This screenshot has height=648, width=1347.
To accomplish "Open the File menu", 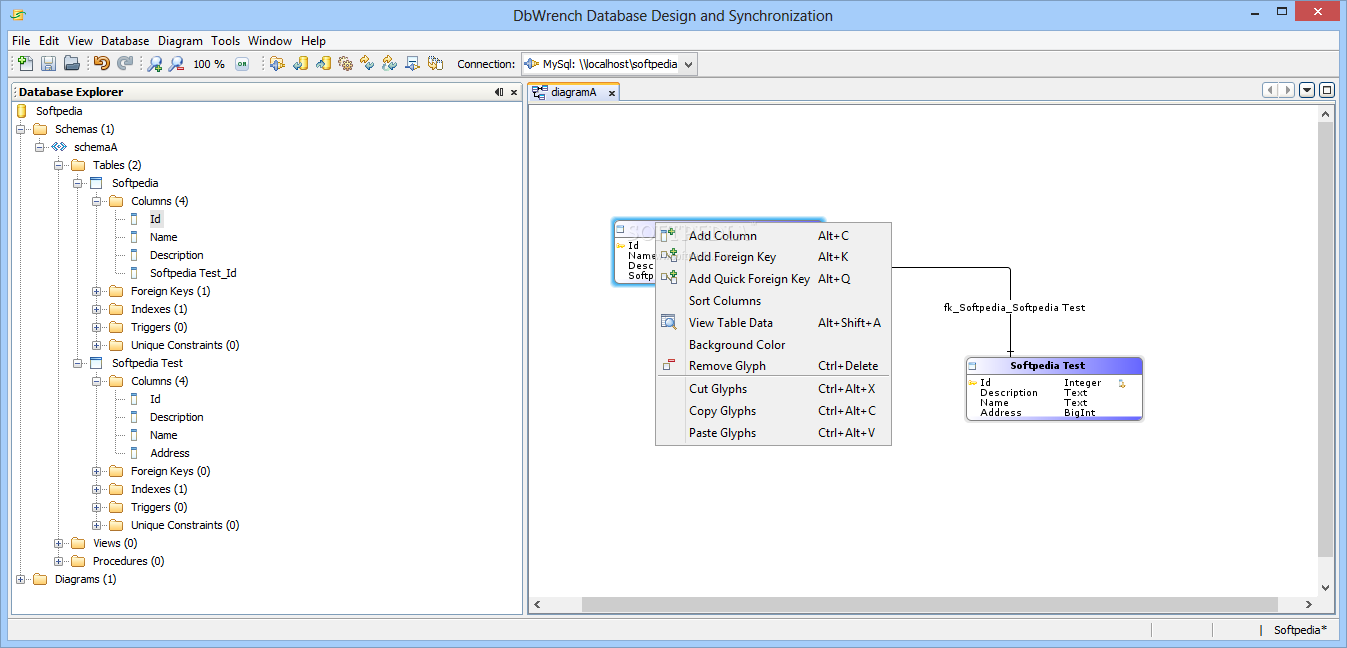I will tap(21, 41).
